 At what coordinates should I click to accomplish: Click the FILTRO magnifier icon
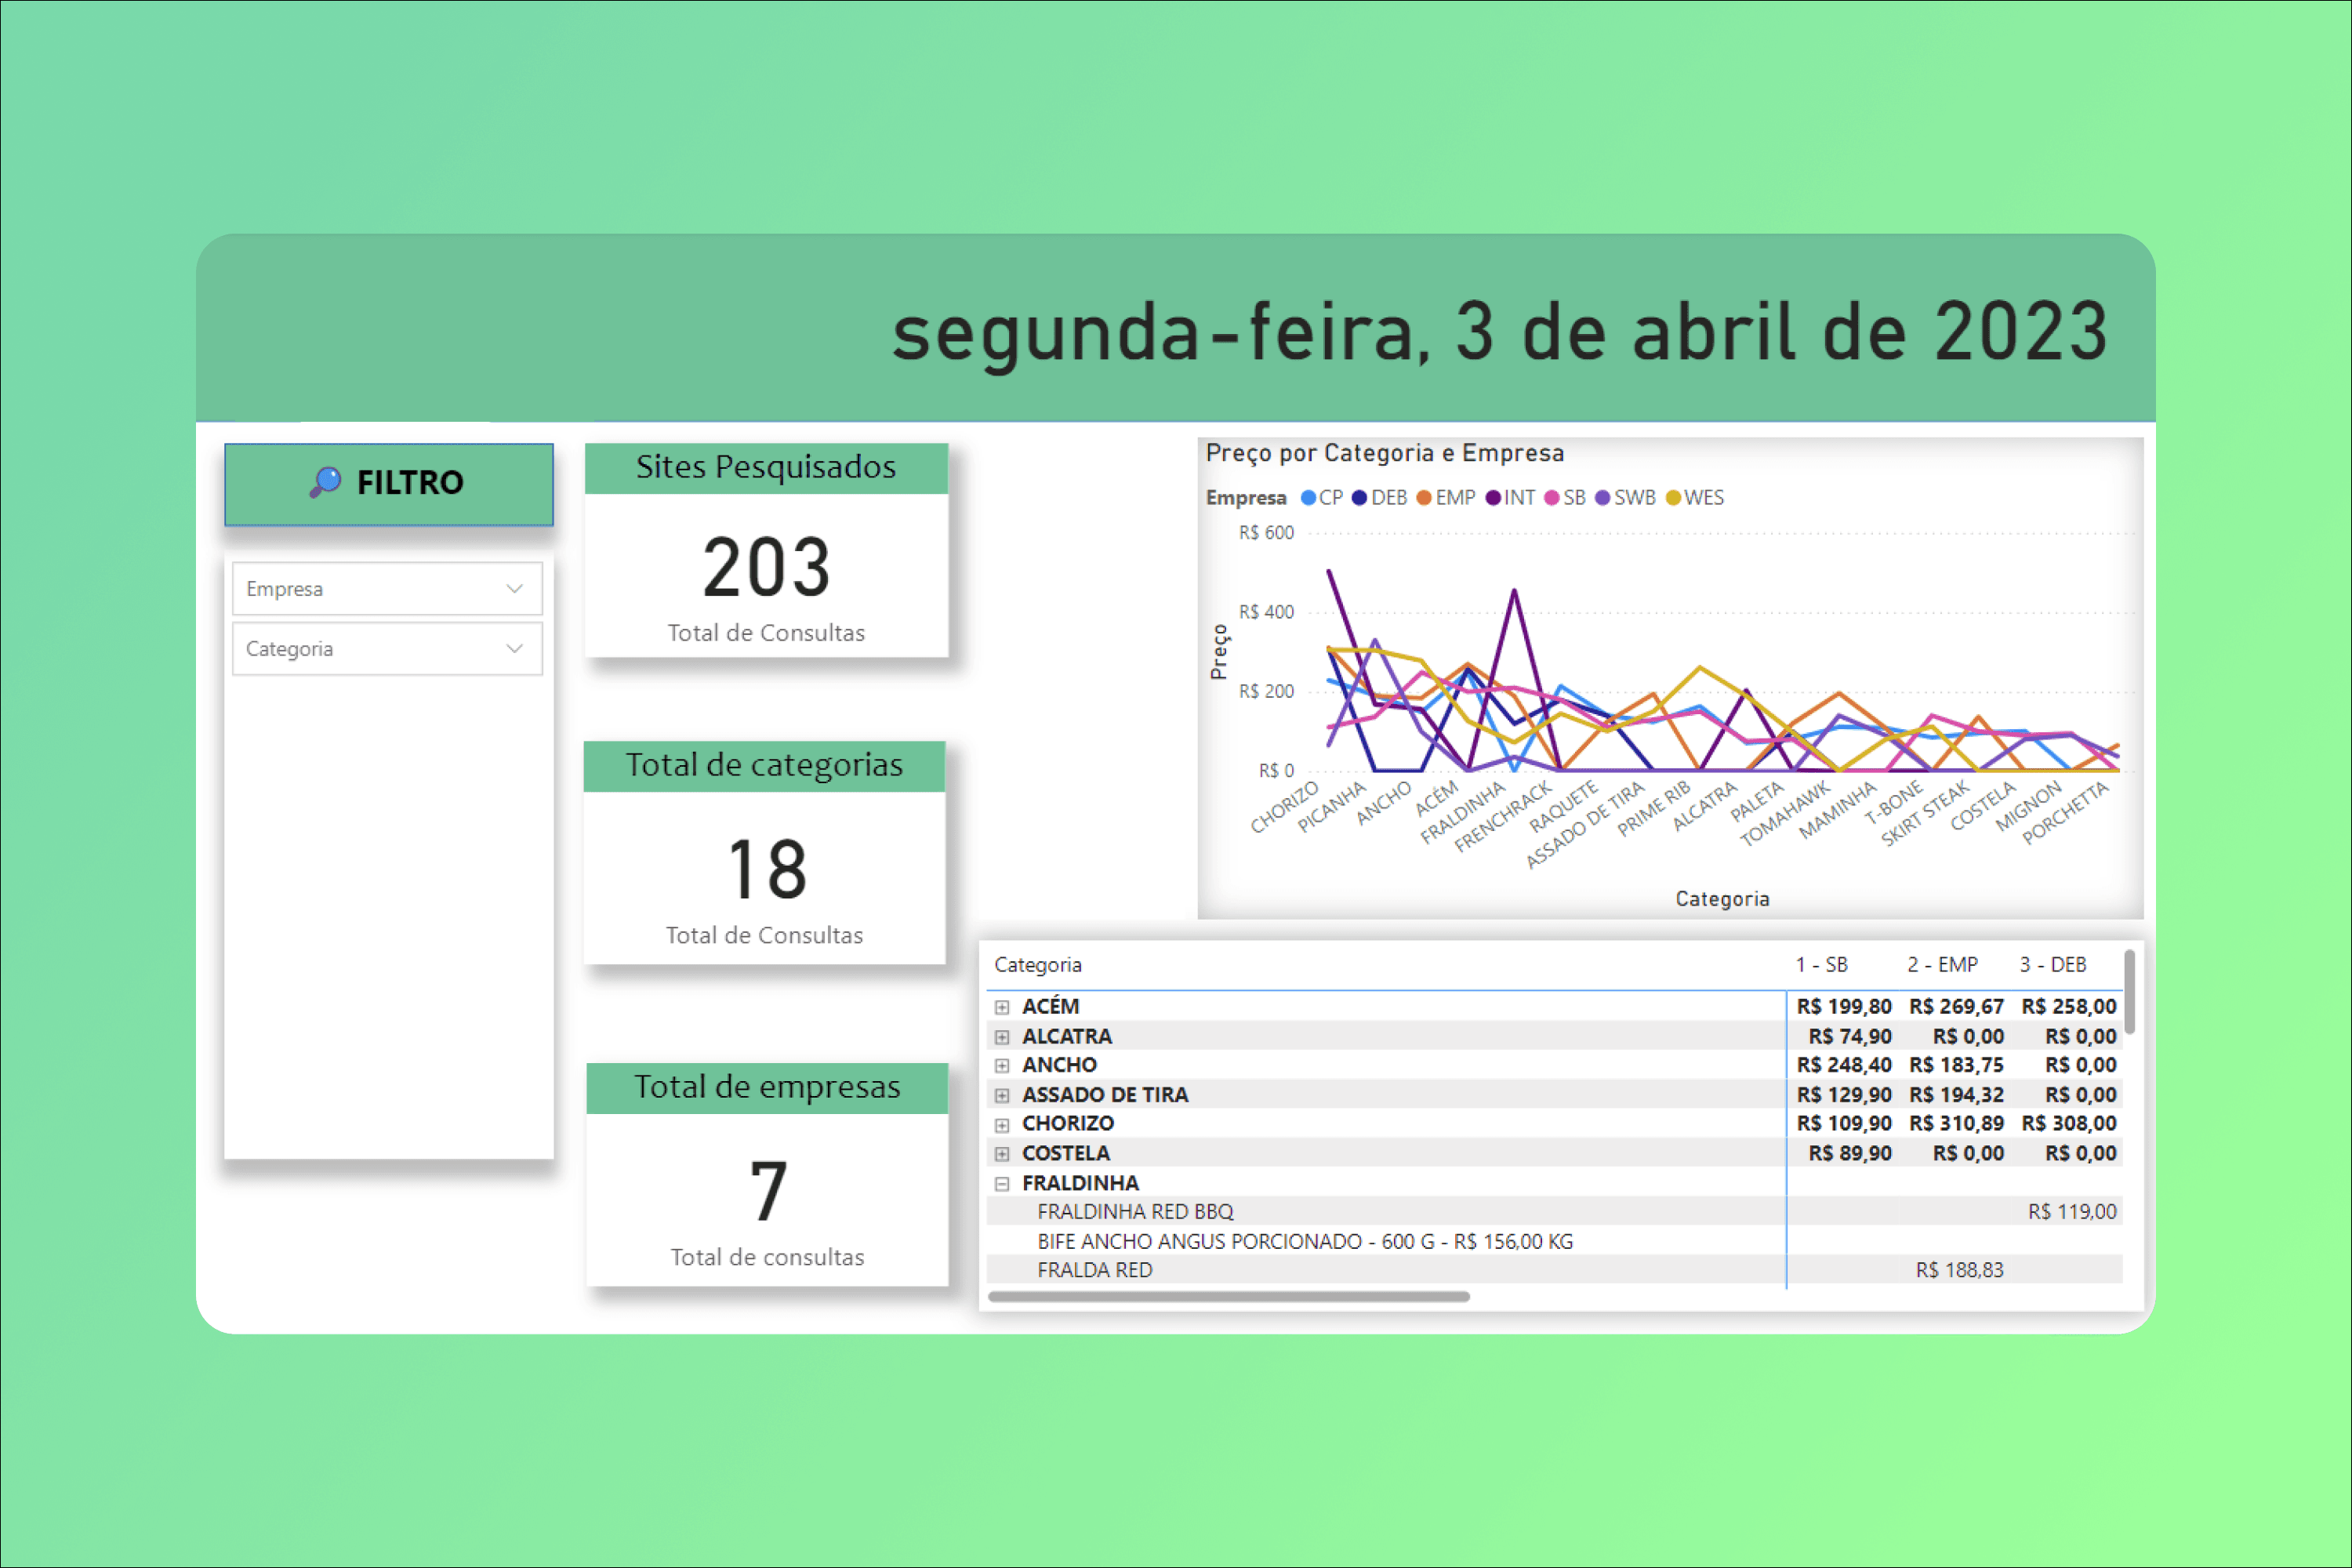[x=325, y=482]
